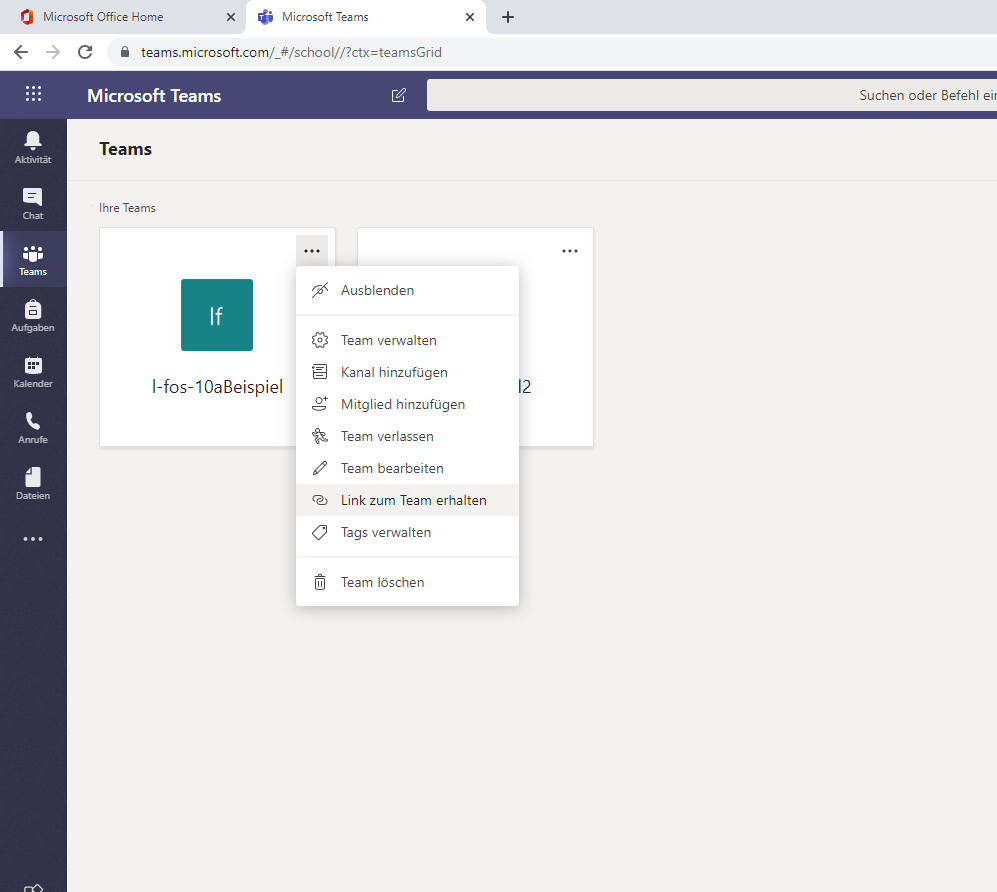Close the Microsoft Office Home tab
The image size is (997, 892).
coord(231,17)
